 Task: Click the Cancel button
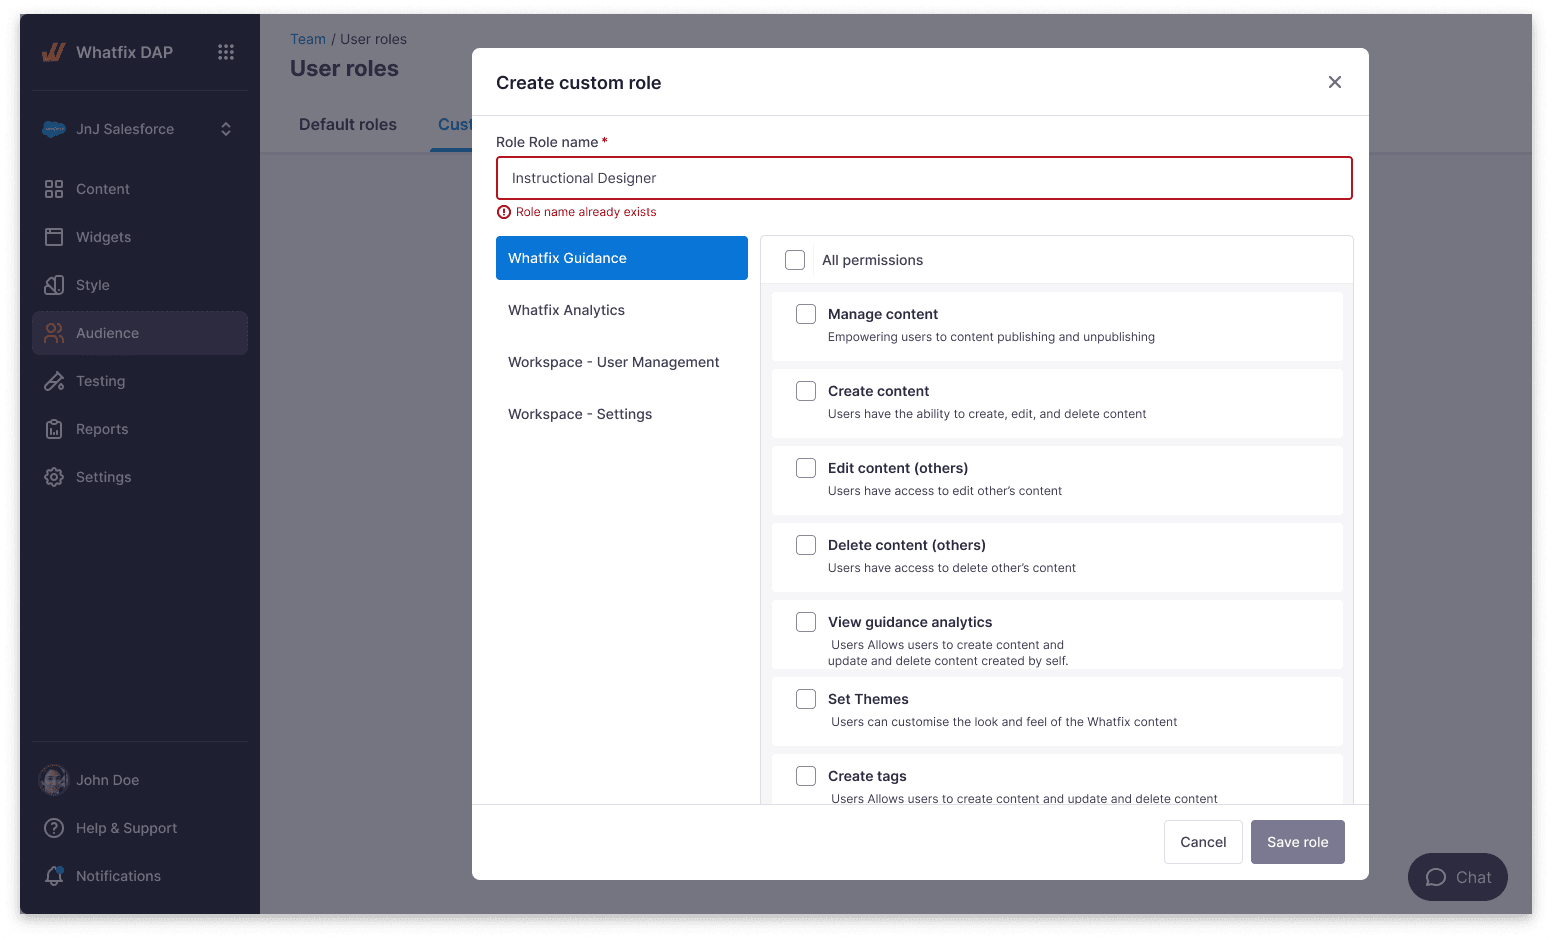[x=1203, y=842]
